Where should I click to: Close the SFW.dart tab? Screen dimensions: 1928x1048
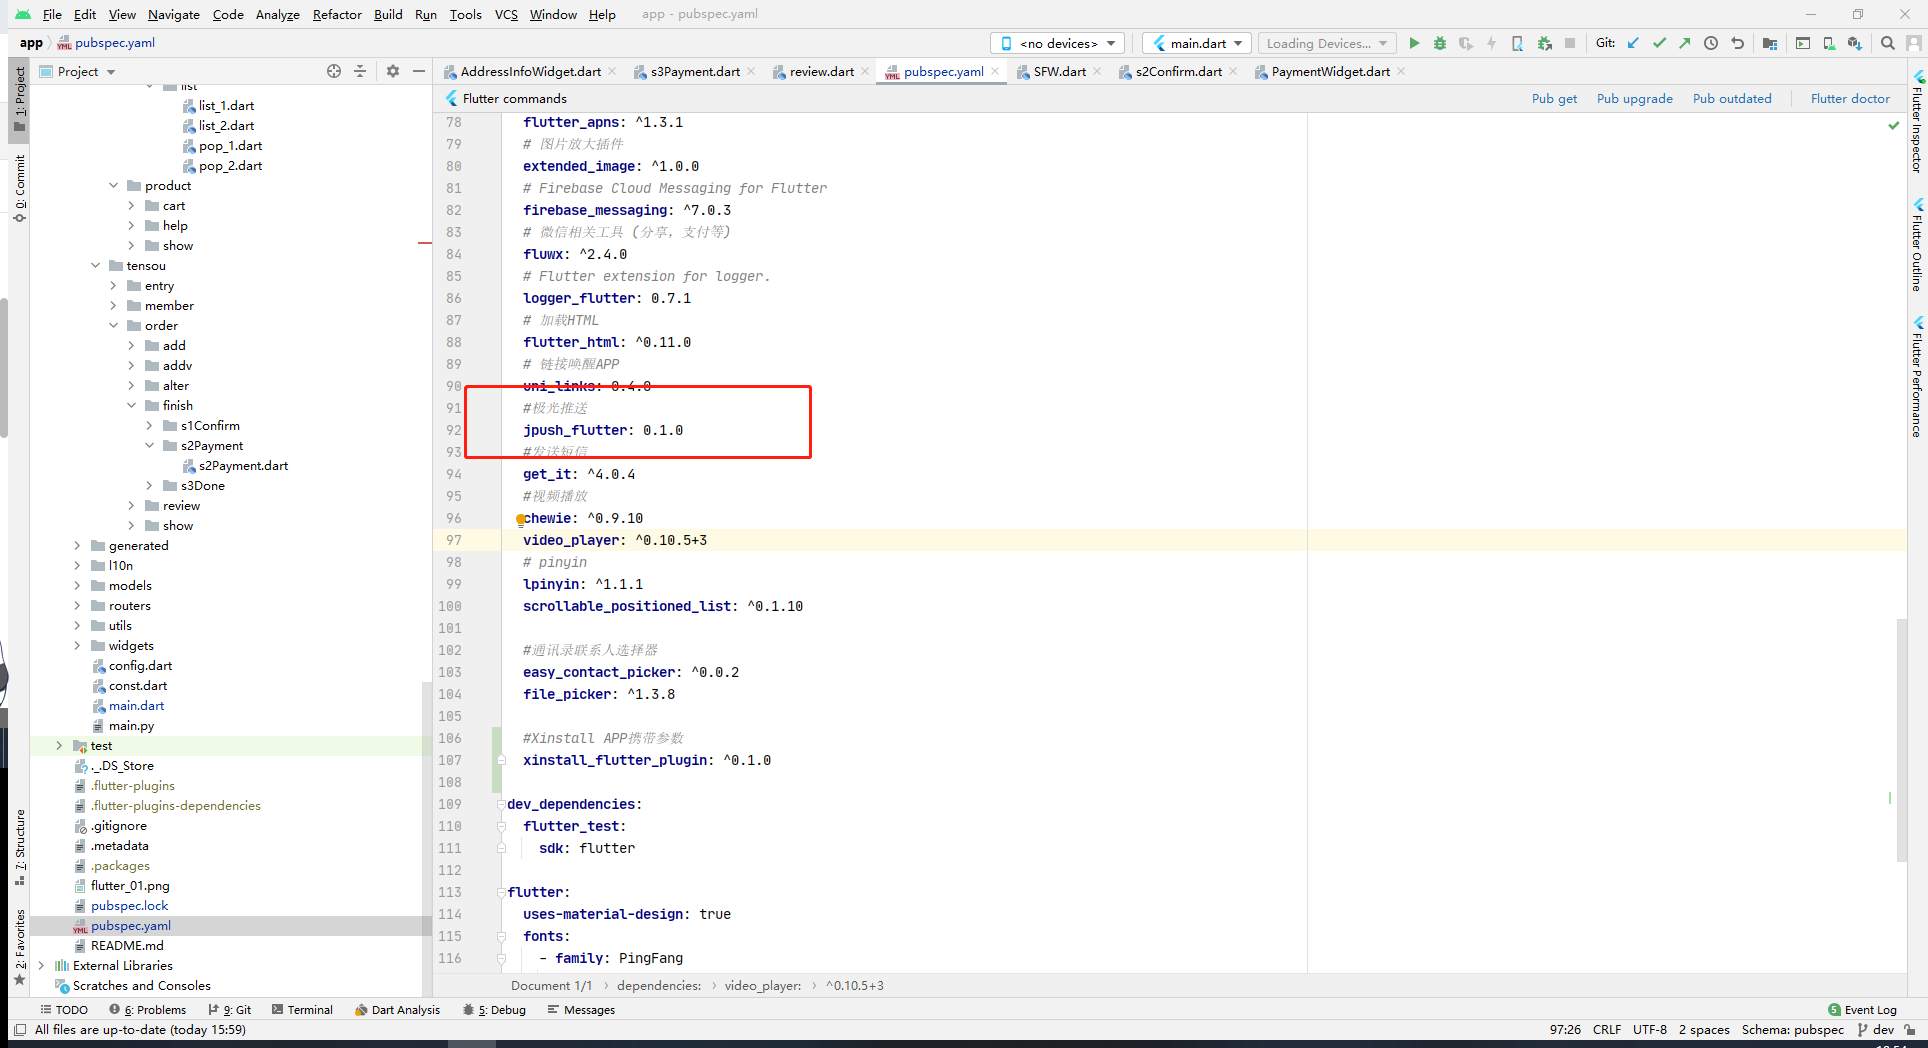(x=1097, y=71)
